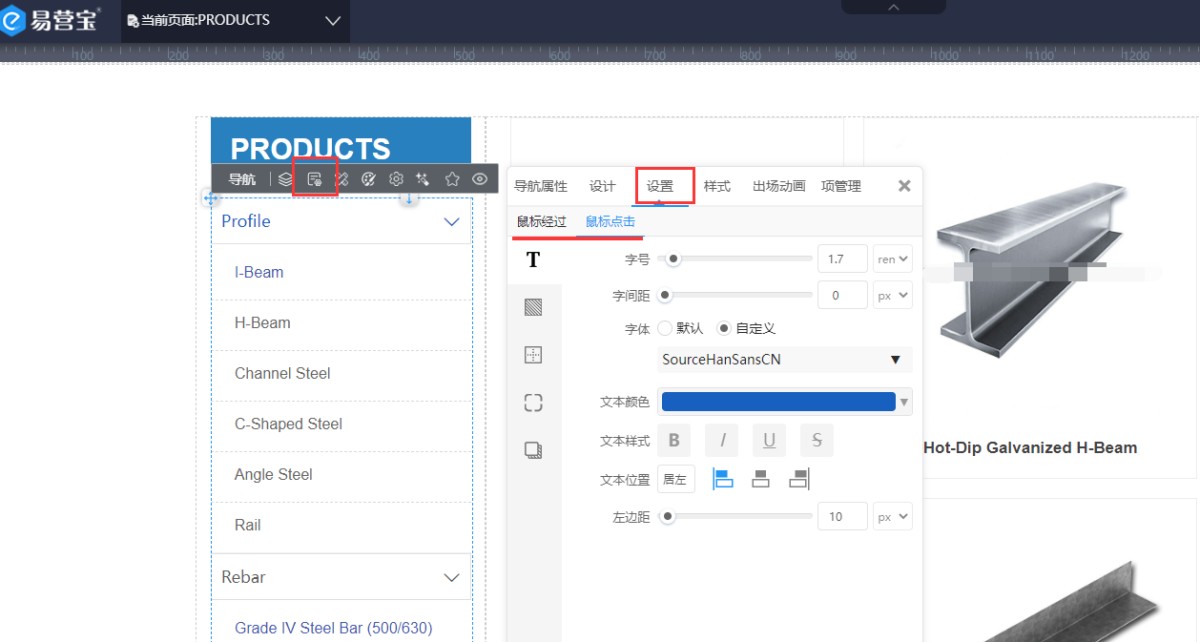Click the 文本颜色 blue color swatch
1200x642 pixels.
click(778, 402)
